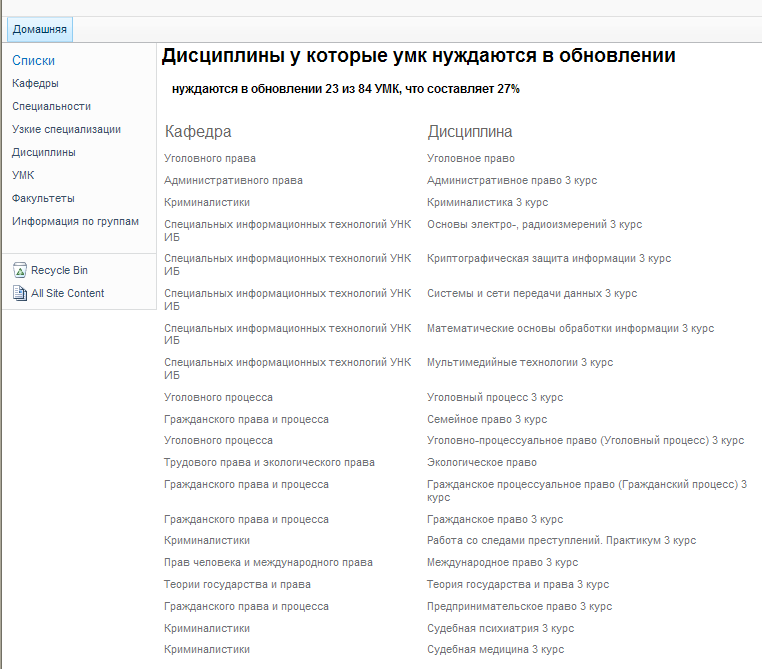The height and width of the screenshot is (669, 762).
Task: Select Работа со следами преступлений. Практикум
Action: click(561, 540)
